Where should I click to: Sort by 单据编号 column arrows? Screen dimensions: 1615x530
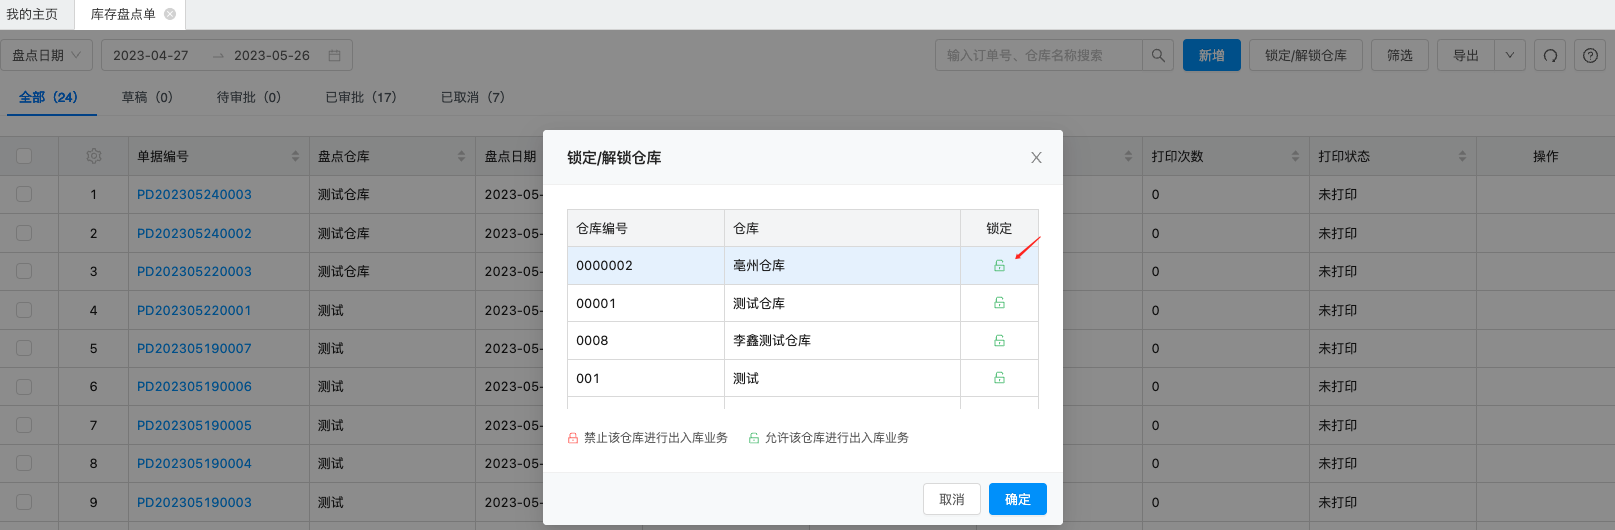pyautogui.click(x=295, y=156)
